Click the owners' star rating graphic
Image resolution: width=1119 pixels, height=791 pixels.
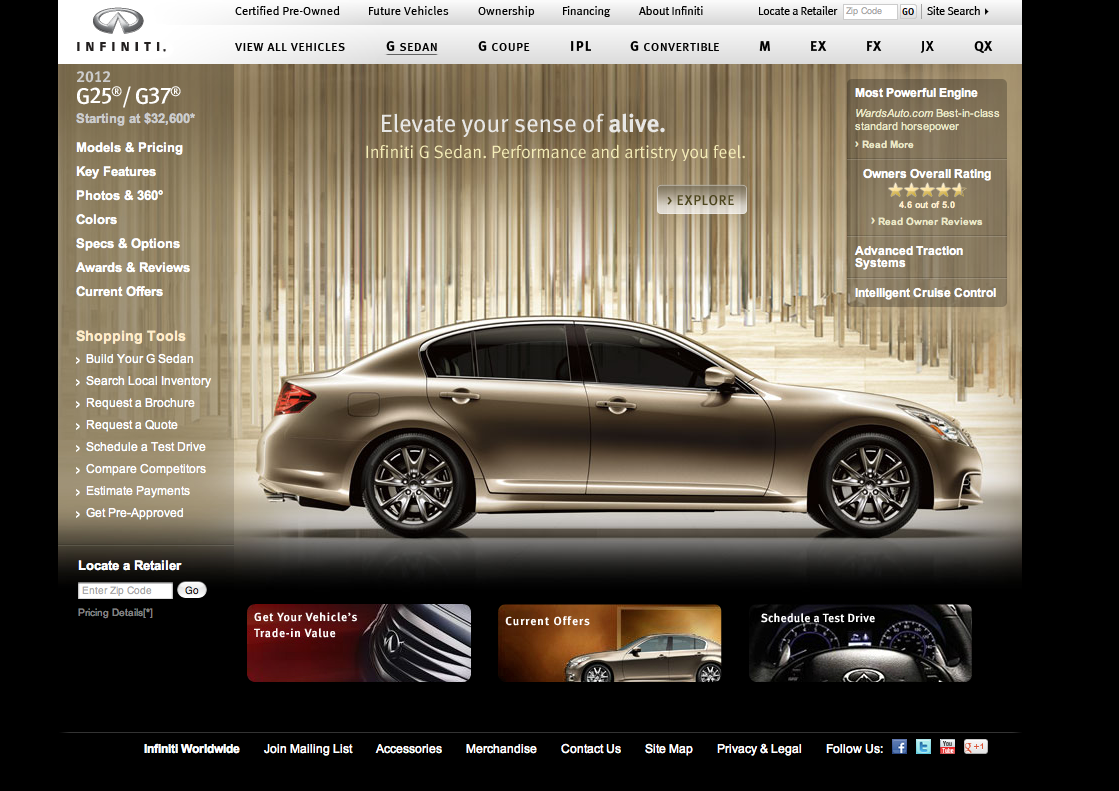pyautogui.click(x=926, y=190)
